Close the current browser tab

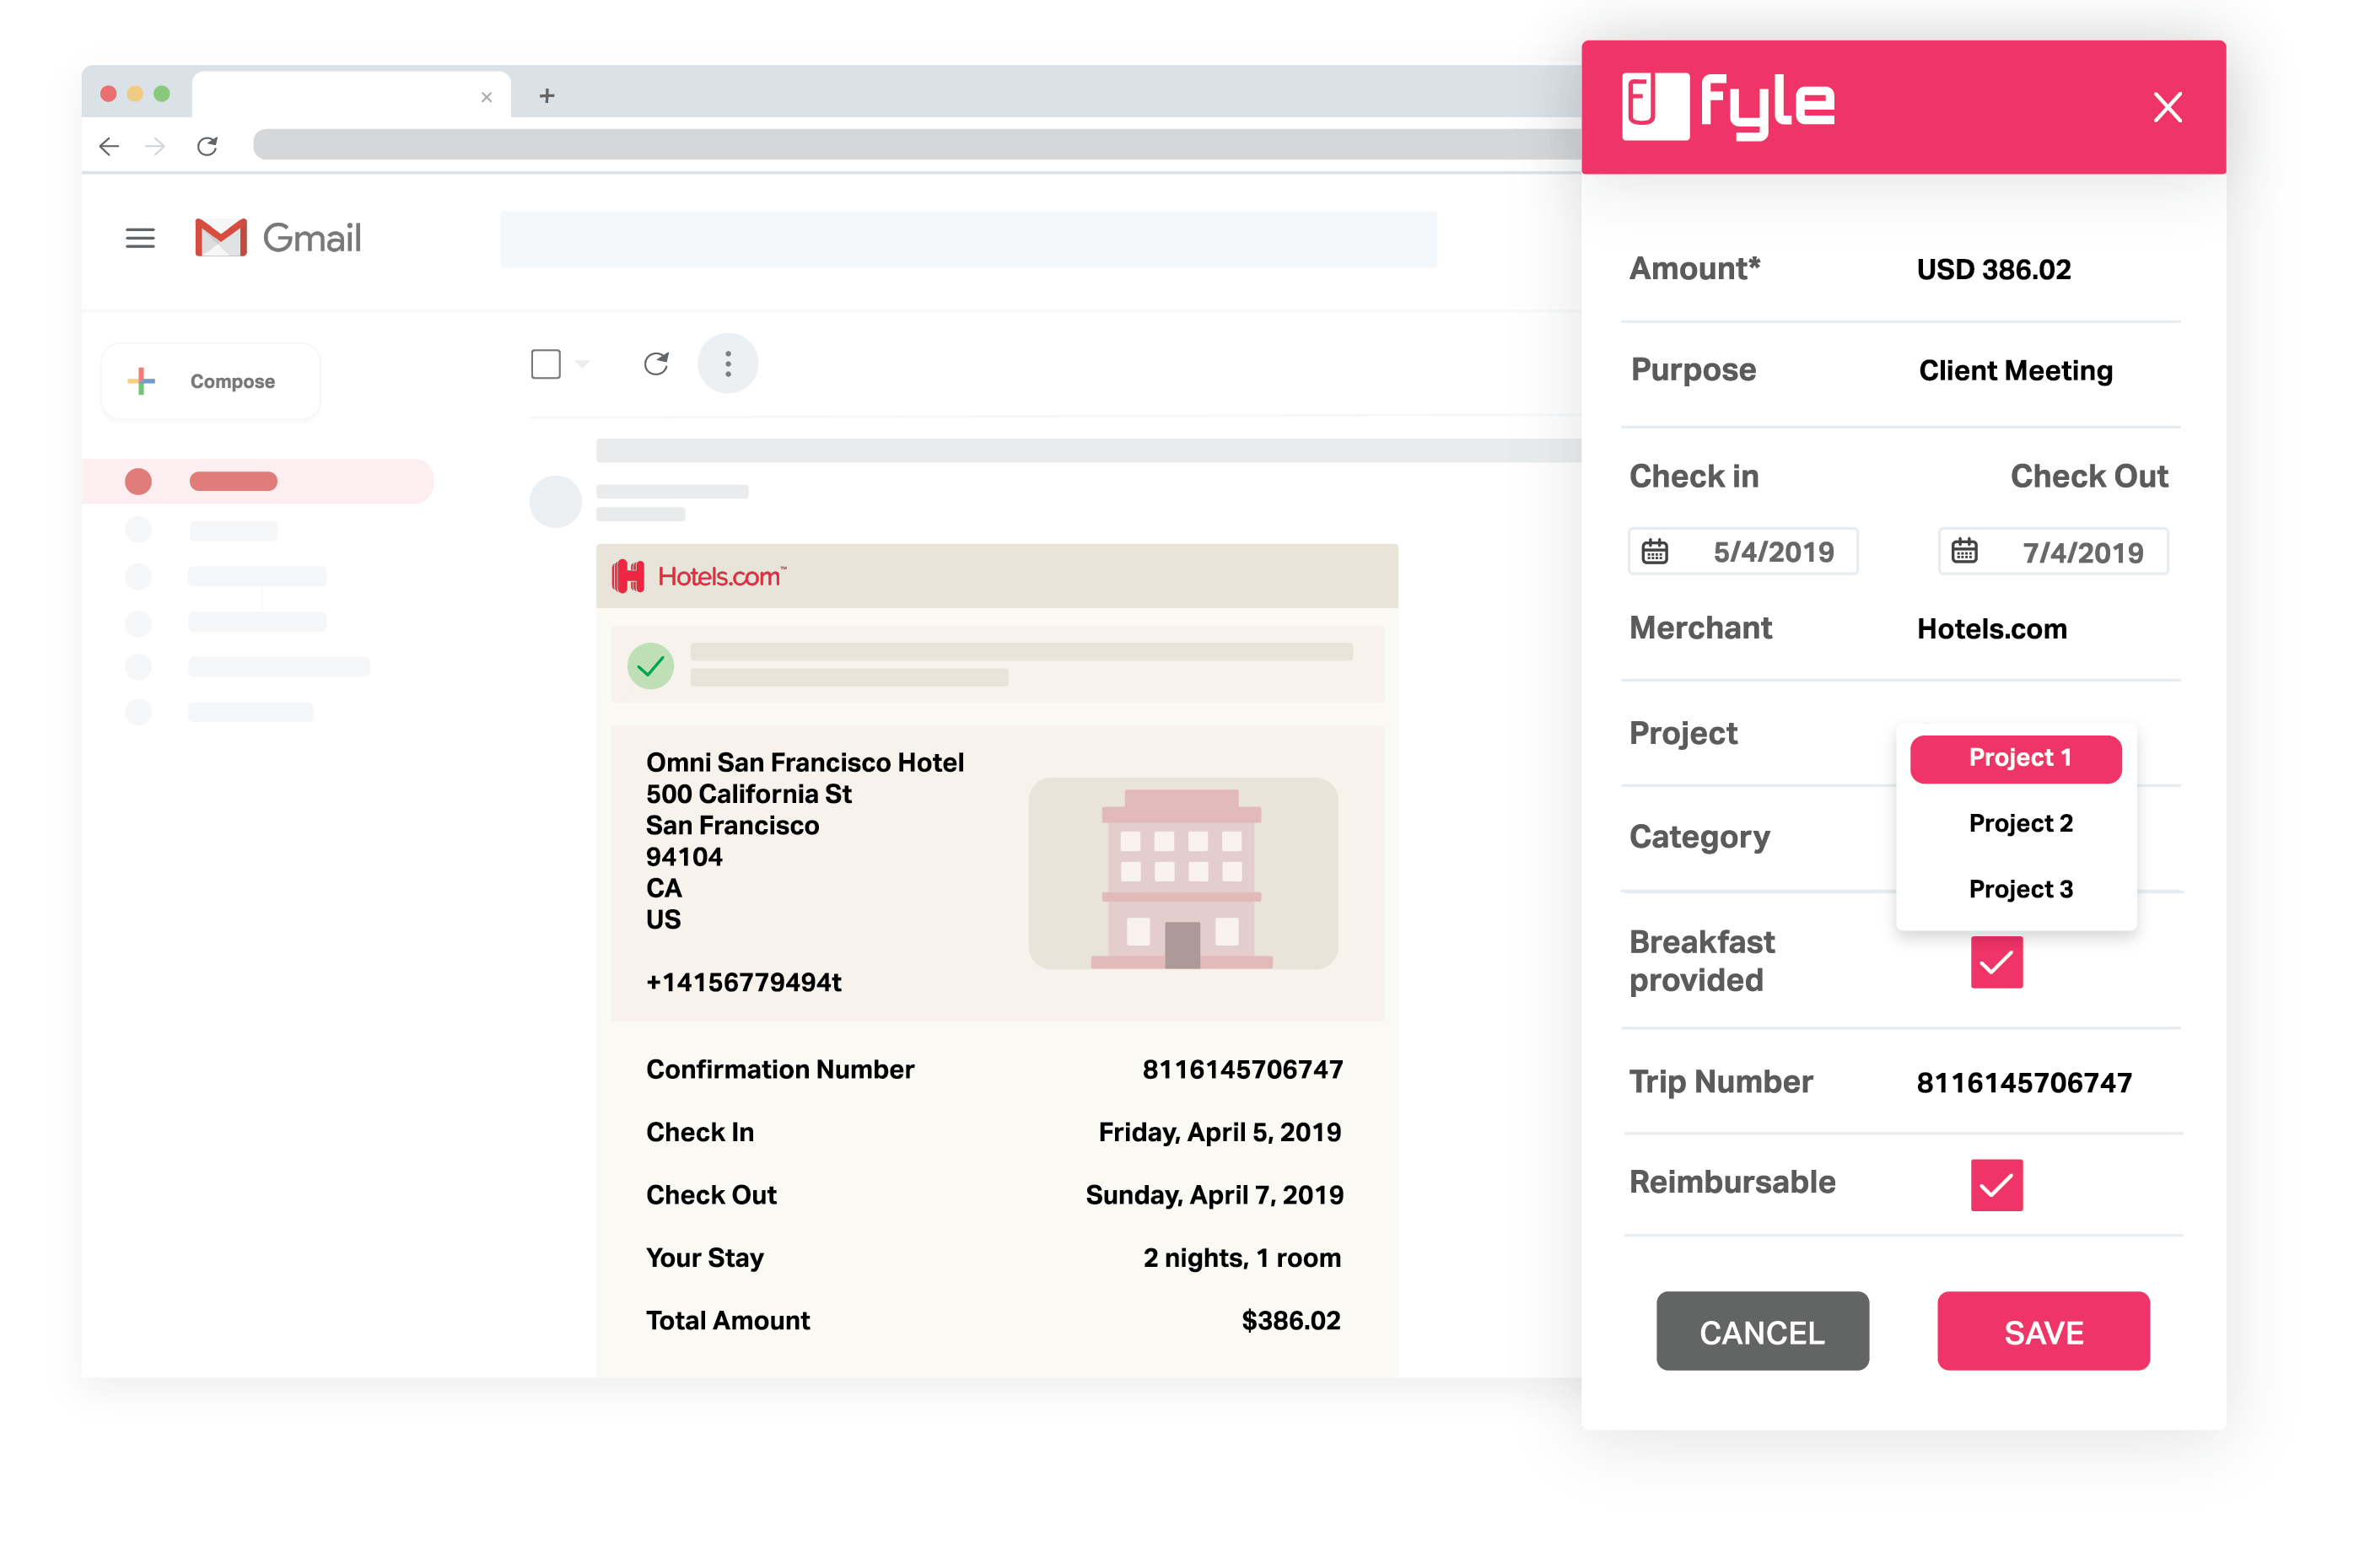point(487,97)
